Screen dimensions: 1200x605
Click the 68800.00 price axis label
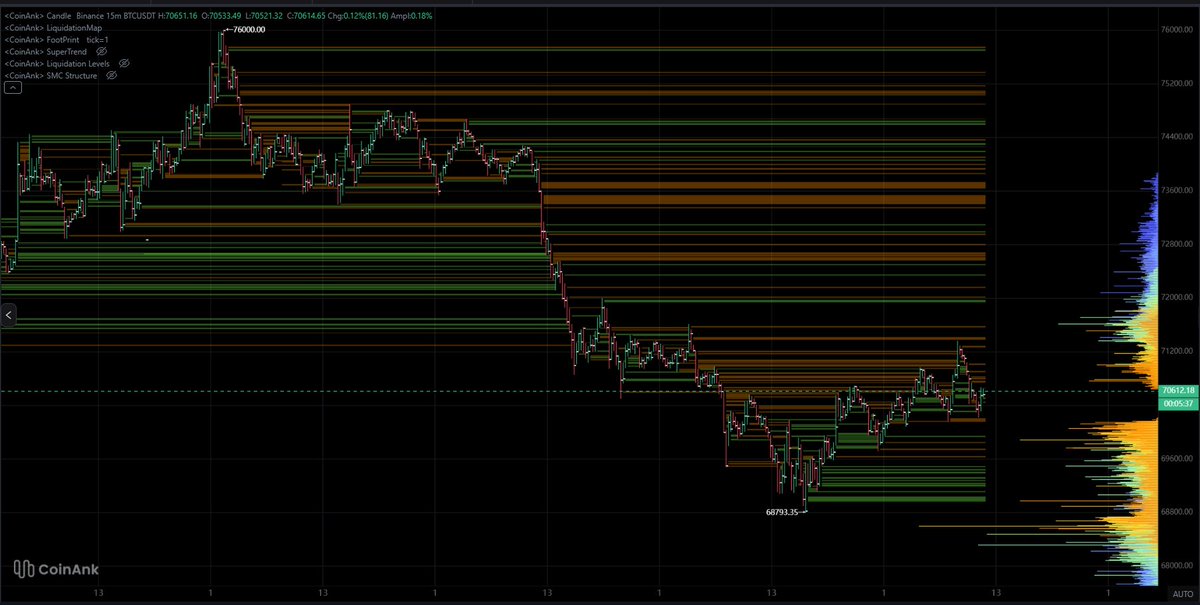tap(1176, 512)
